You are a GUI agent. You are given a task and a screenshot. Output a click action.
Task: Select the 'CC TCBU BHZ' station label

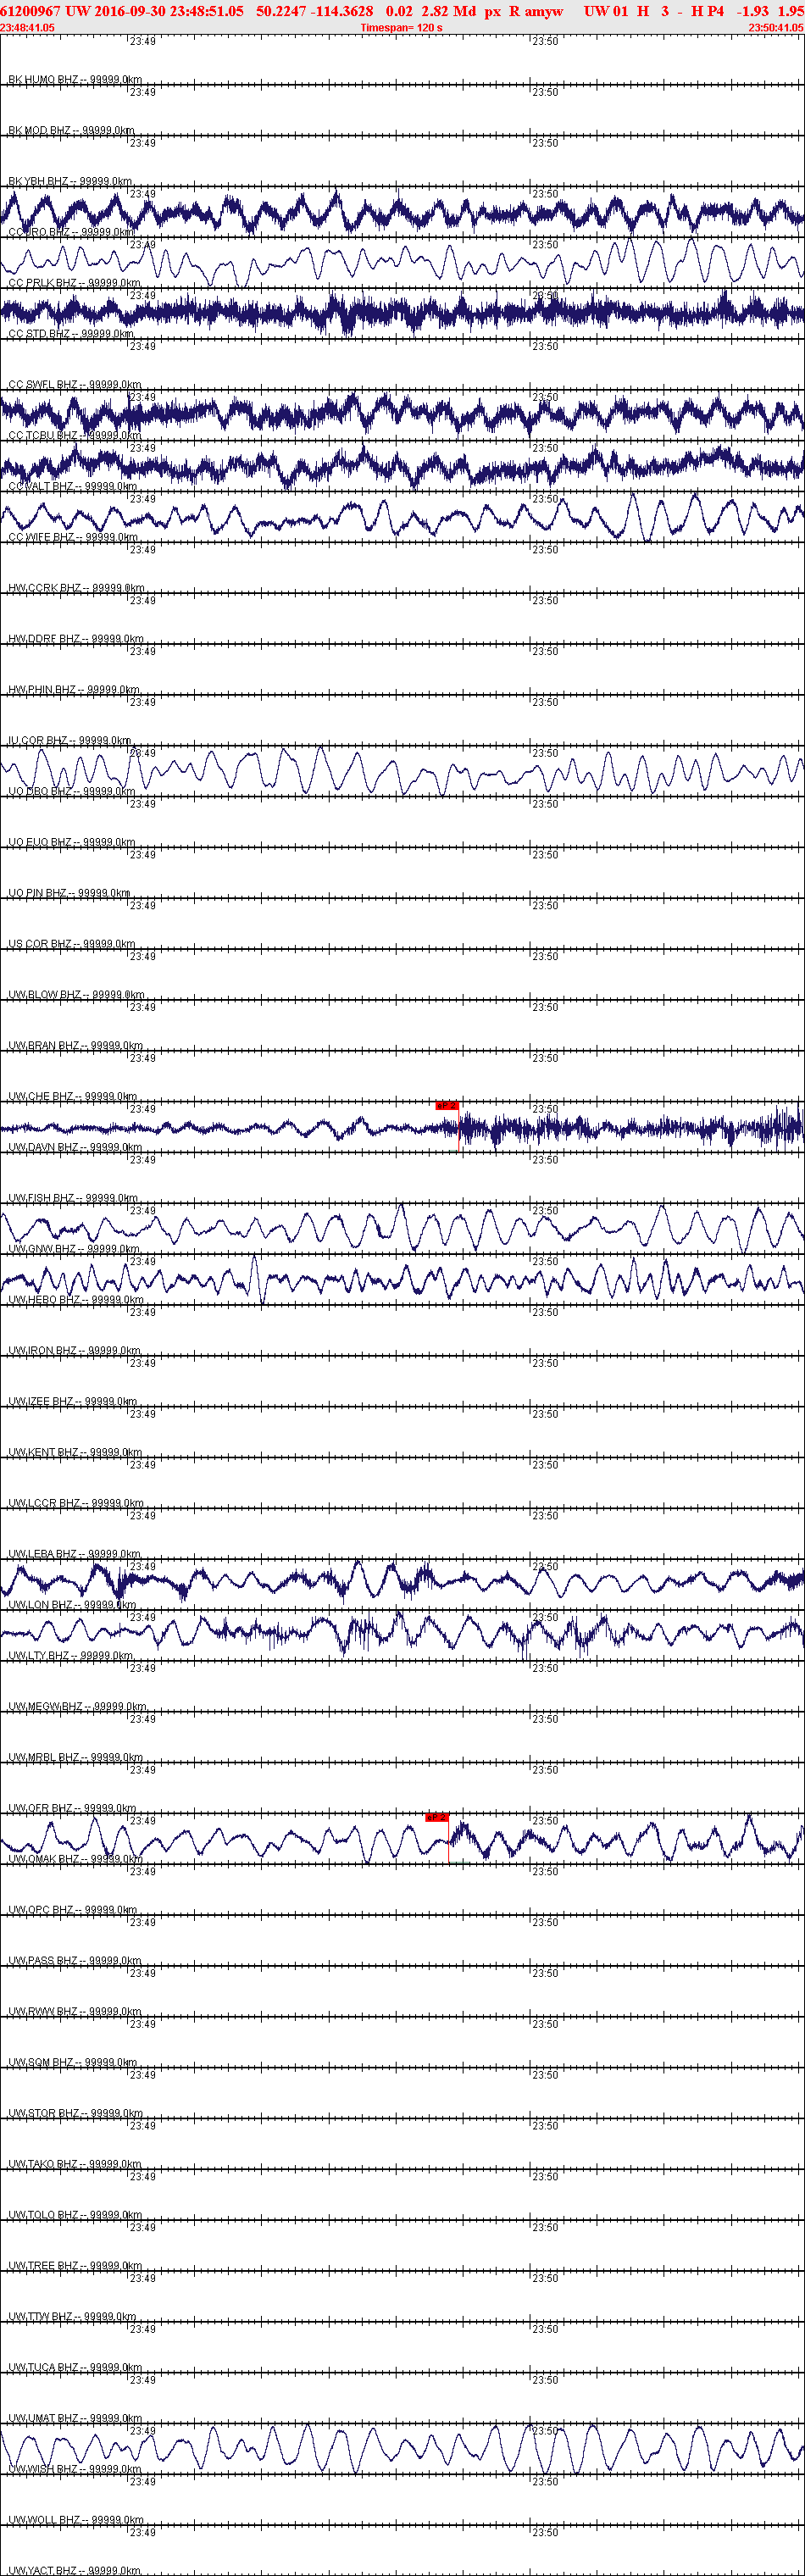coord(75,435)
